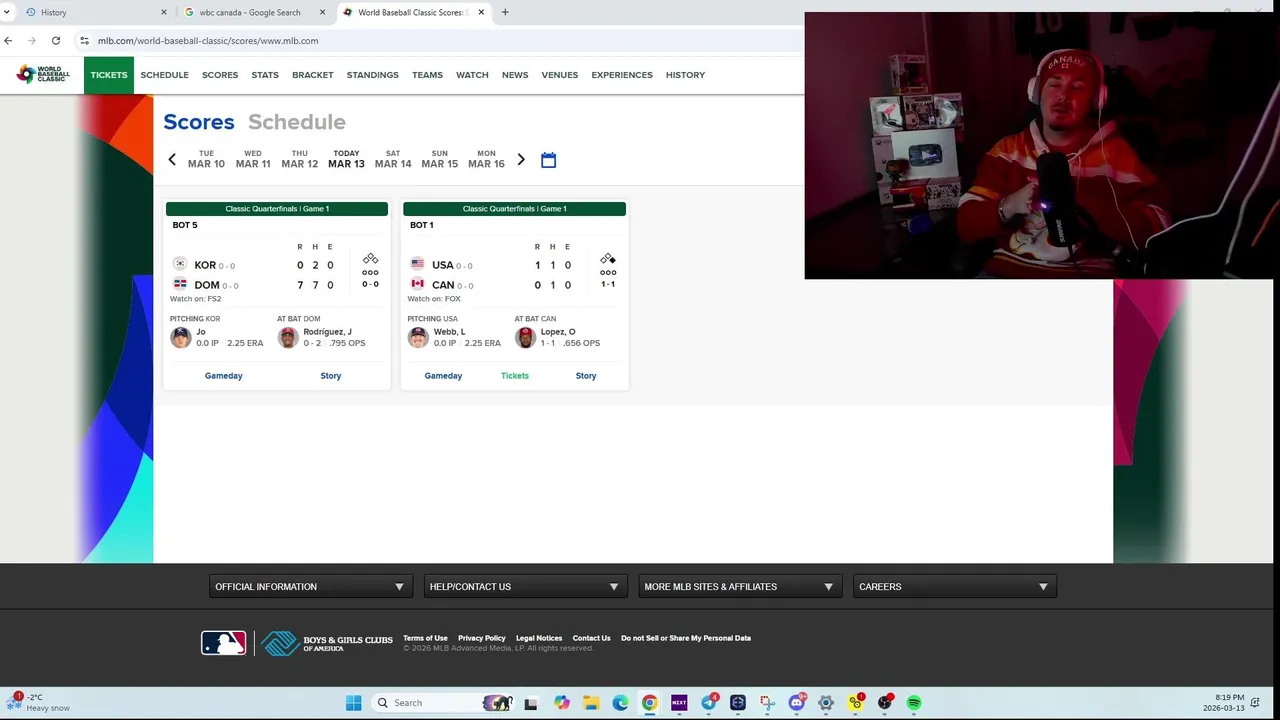
Task: Open Watch in top navigation
Action: (472, 75)
